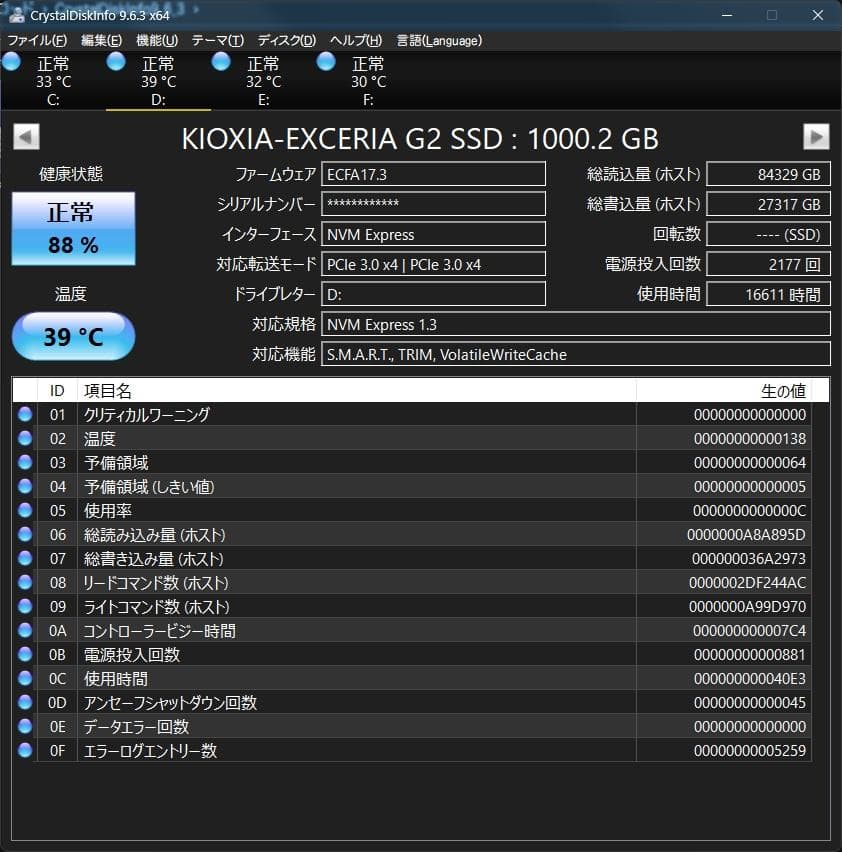Click status orb for drive D:
The height and width of the screenshot is (852, 842).
(116, 62)
